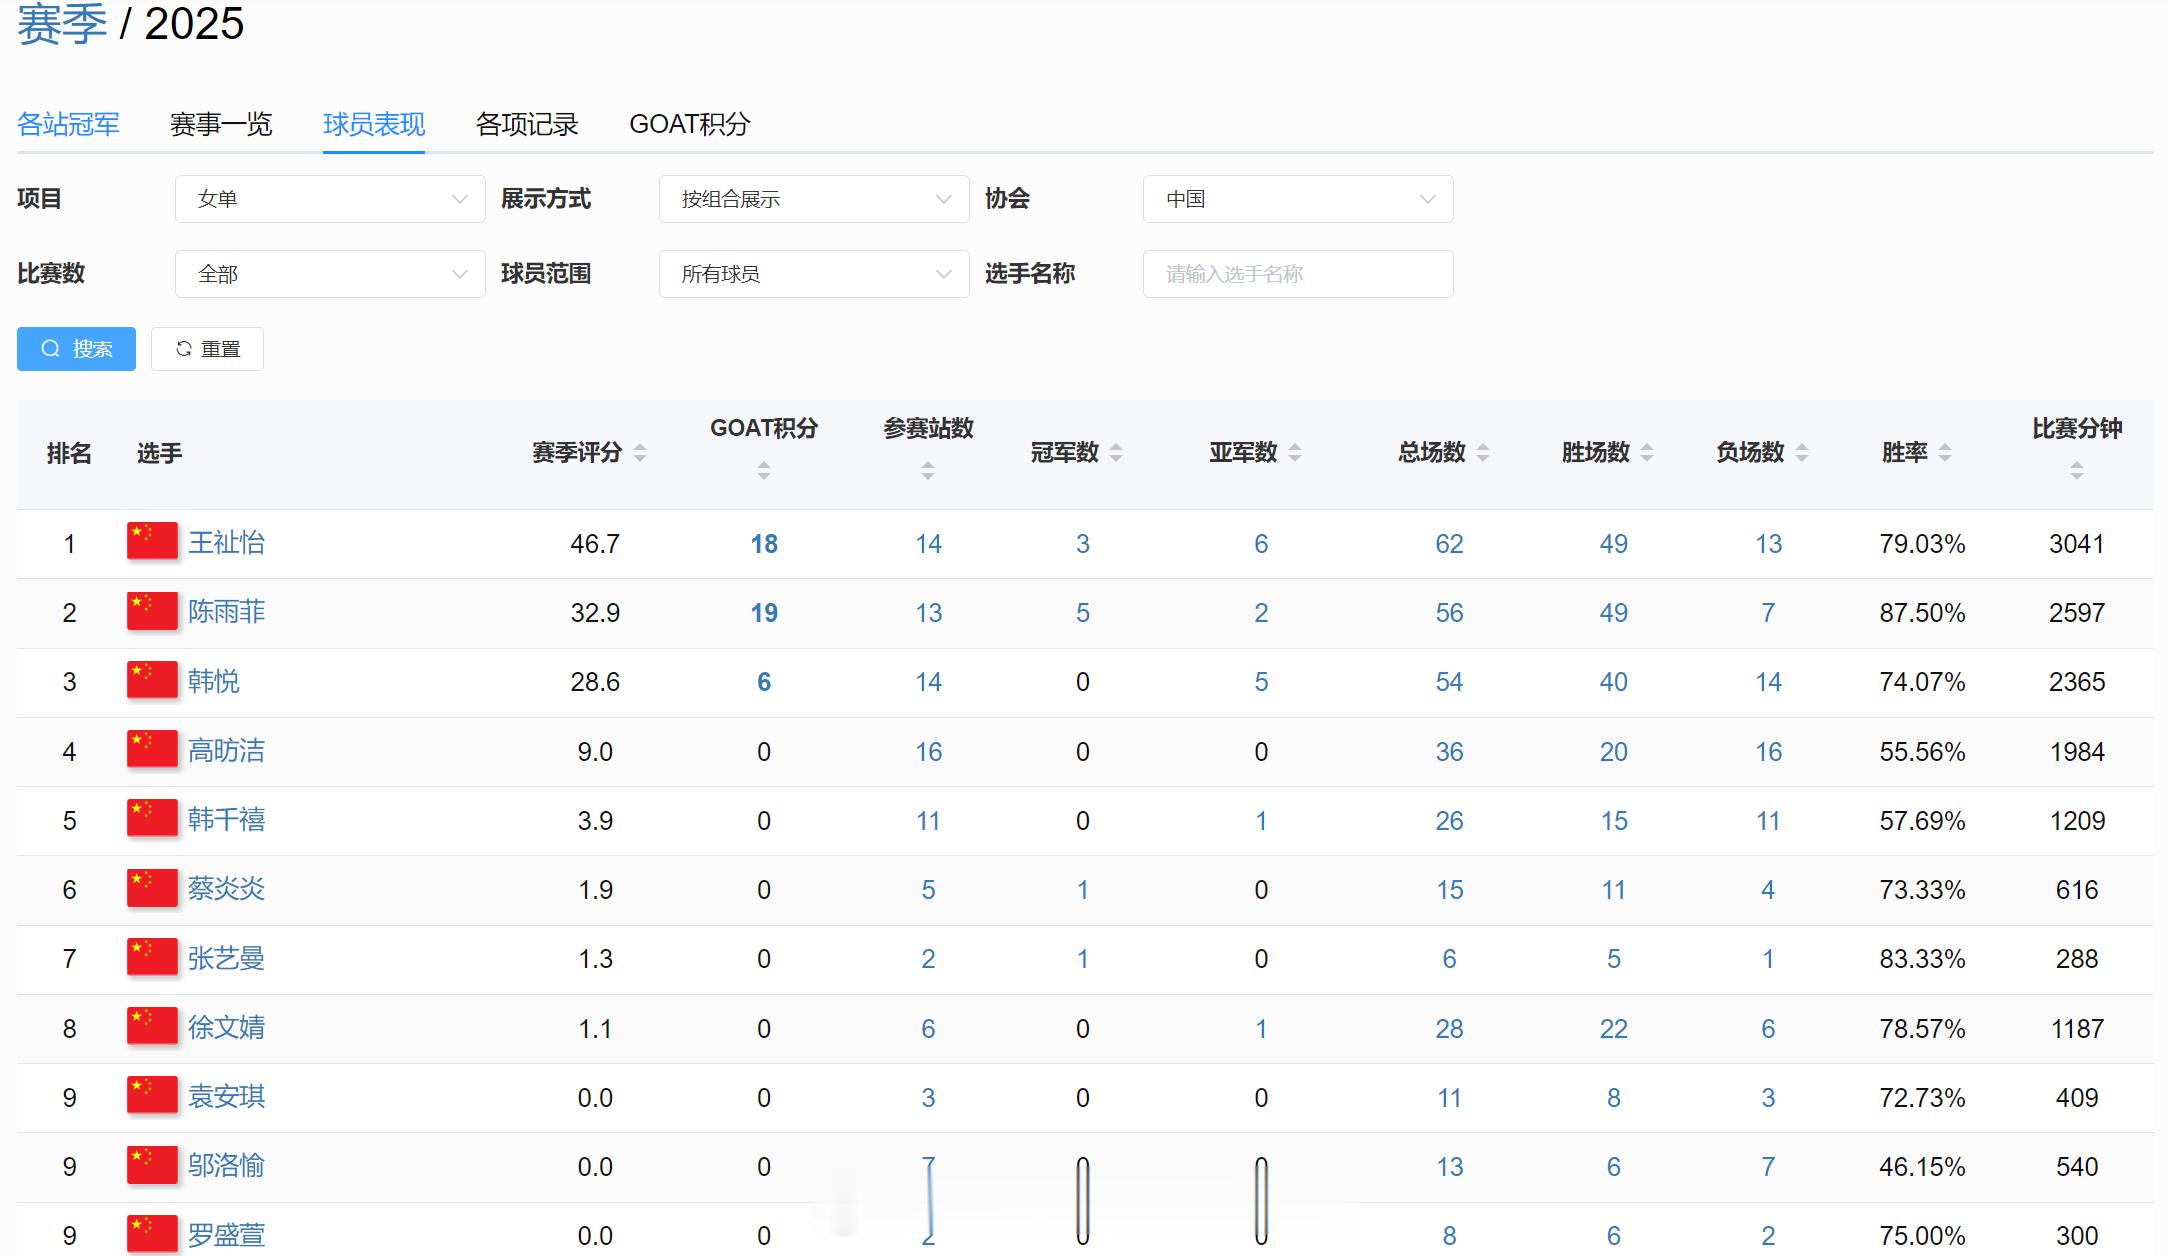Sort players by 胜率 column
The image size is (2168, 1256).
[x=1943, y=453]
